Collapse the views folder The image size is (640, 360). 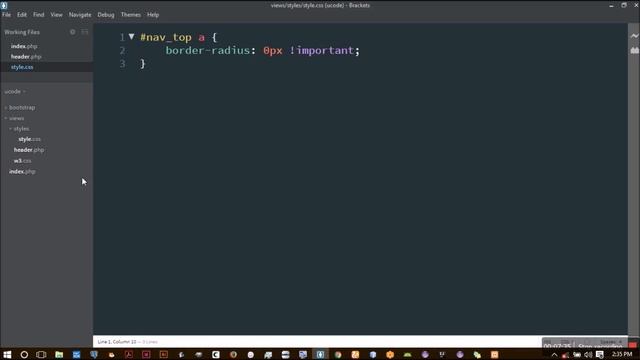point(16,118)
